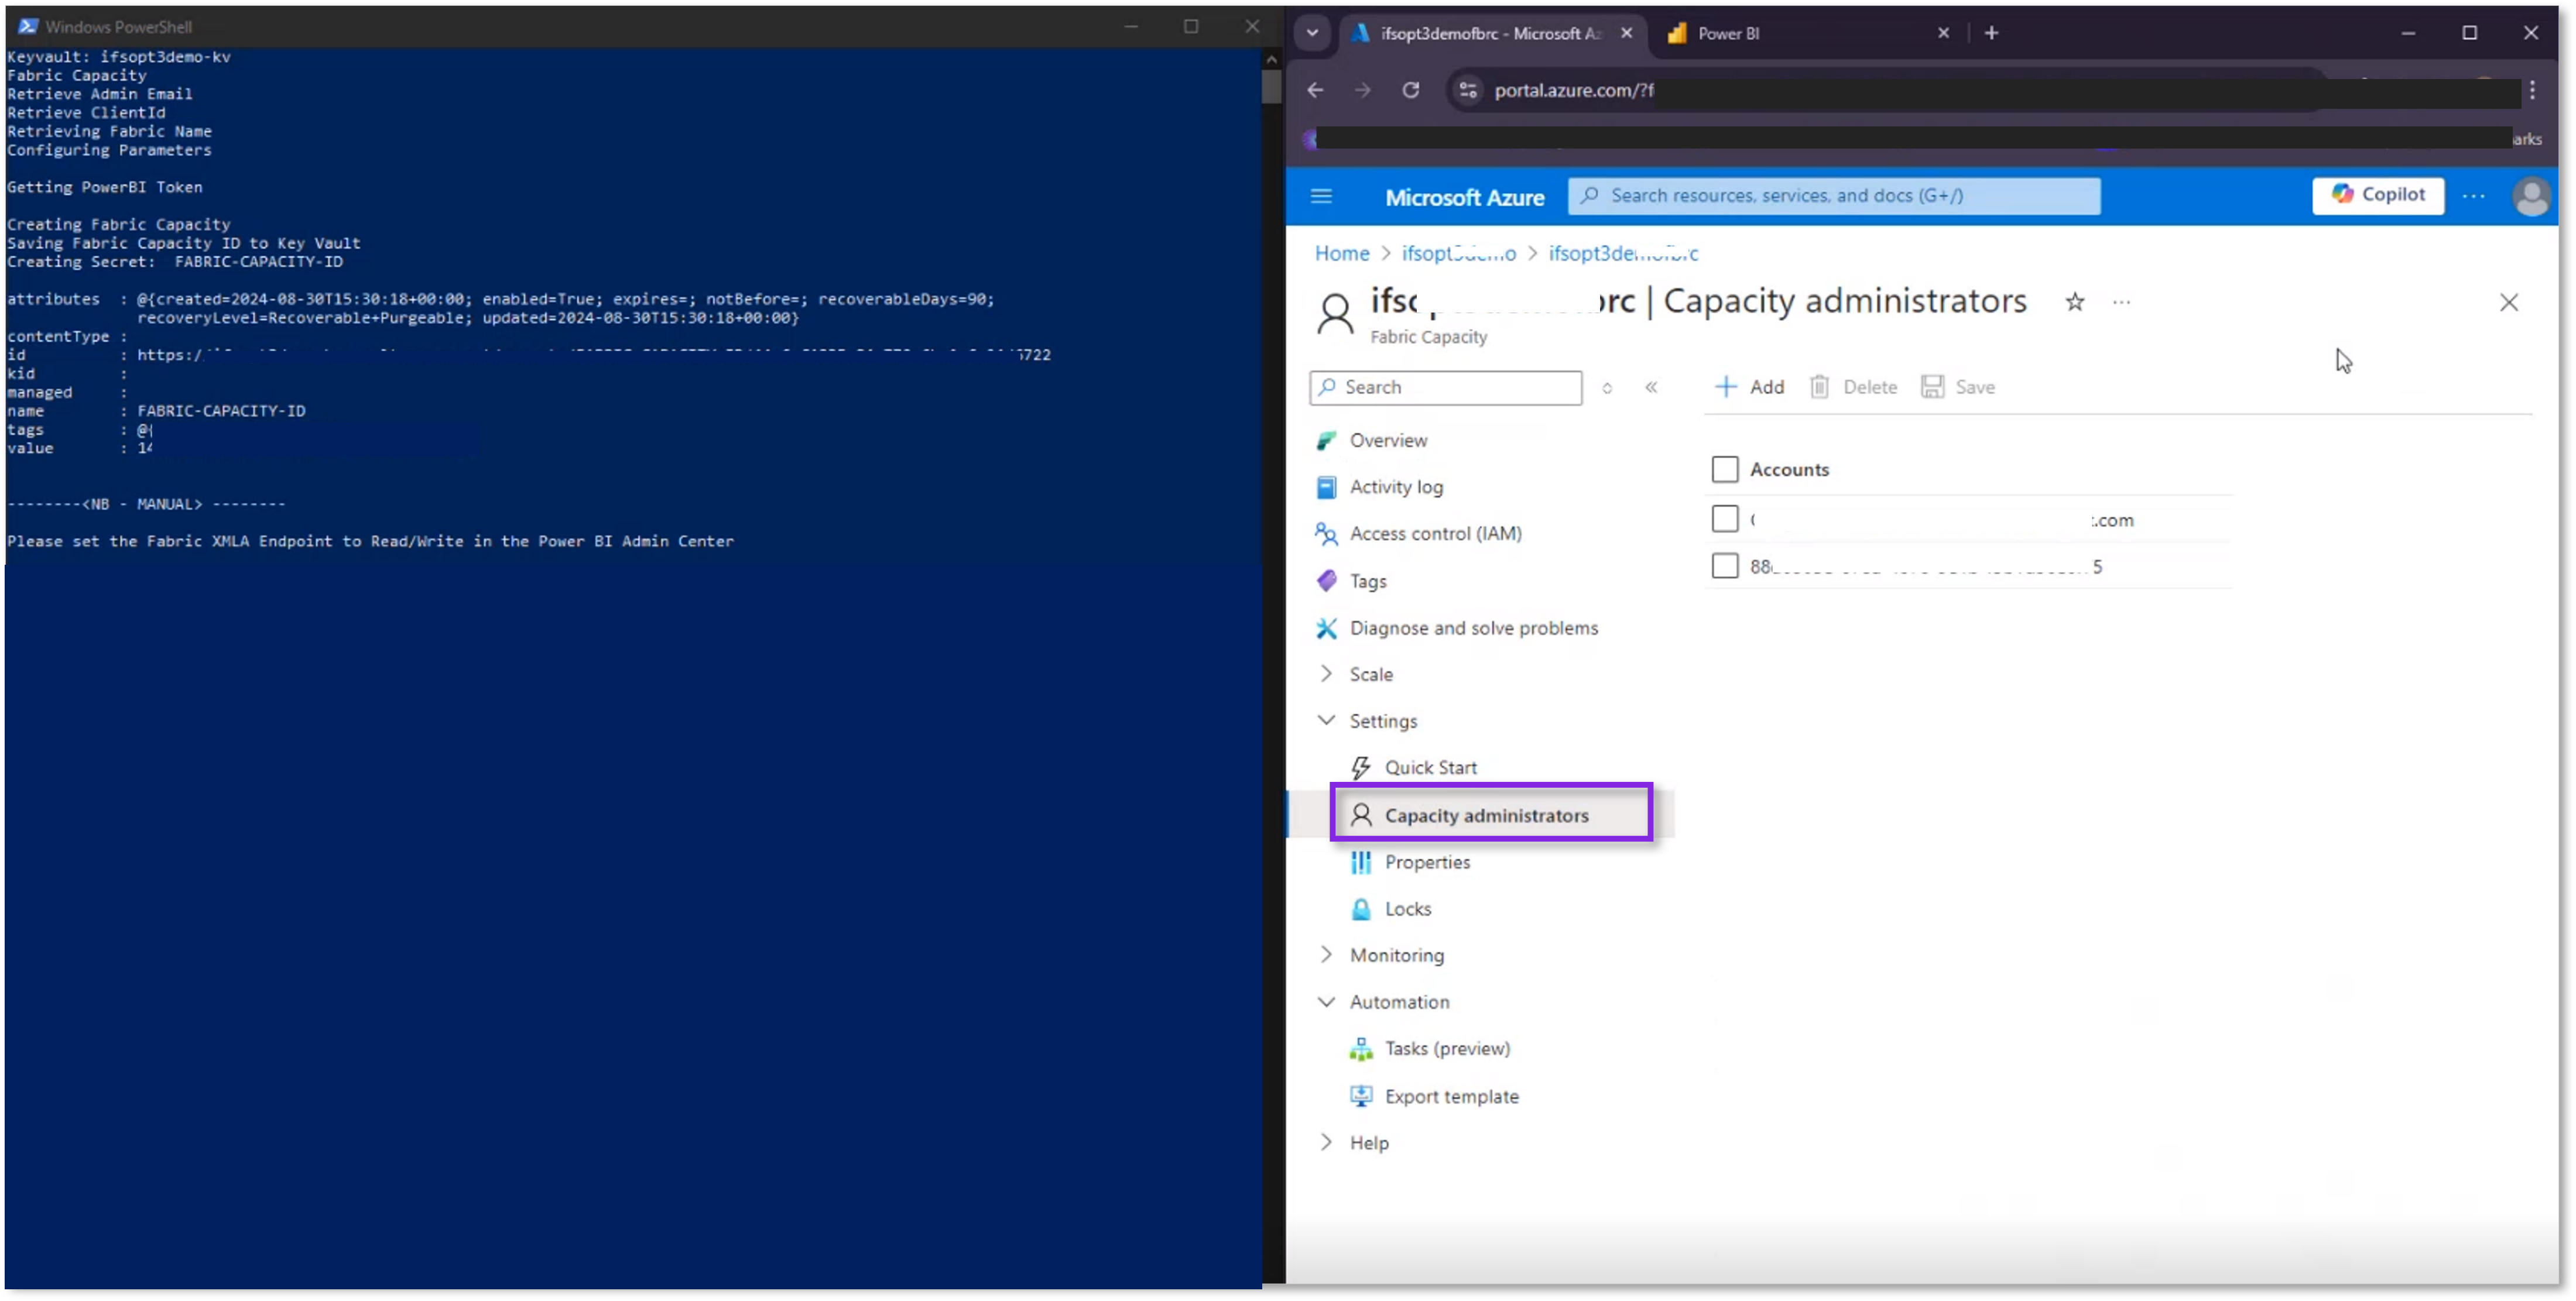Click the browser address bar URL
This screenshot has height=1301, width=2576.
[x=1573, y=90]
